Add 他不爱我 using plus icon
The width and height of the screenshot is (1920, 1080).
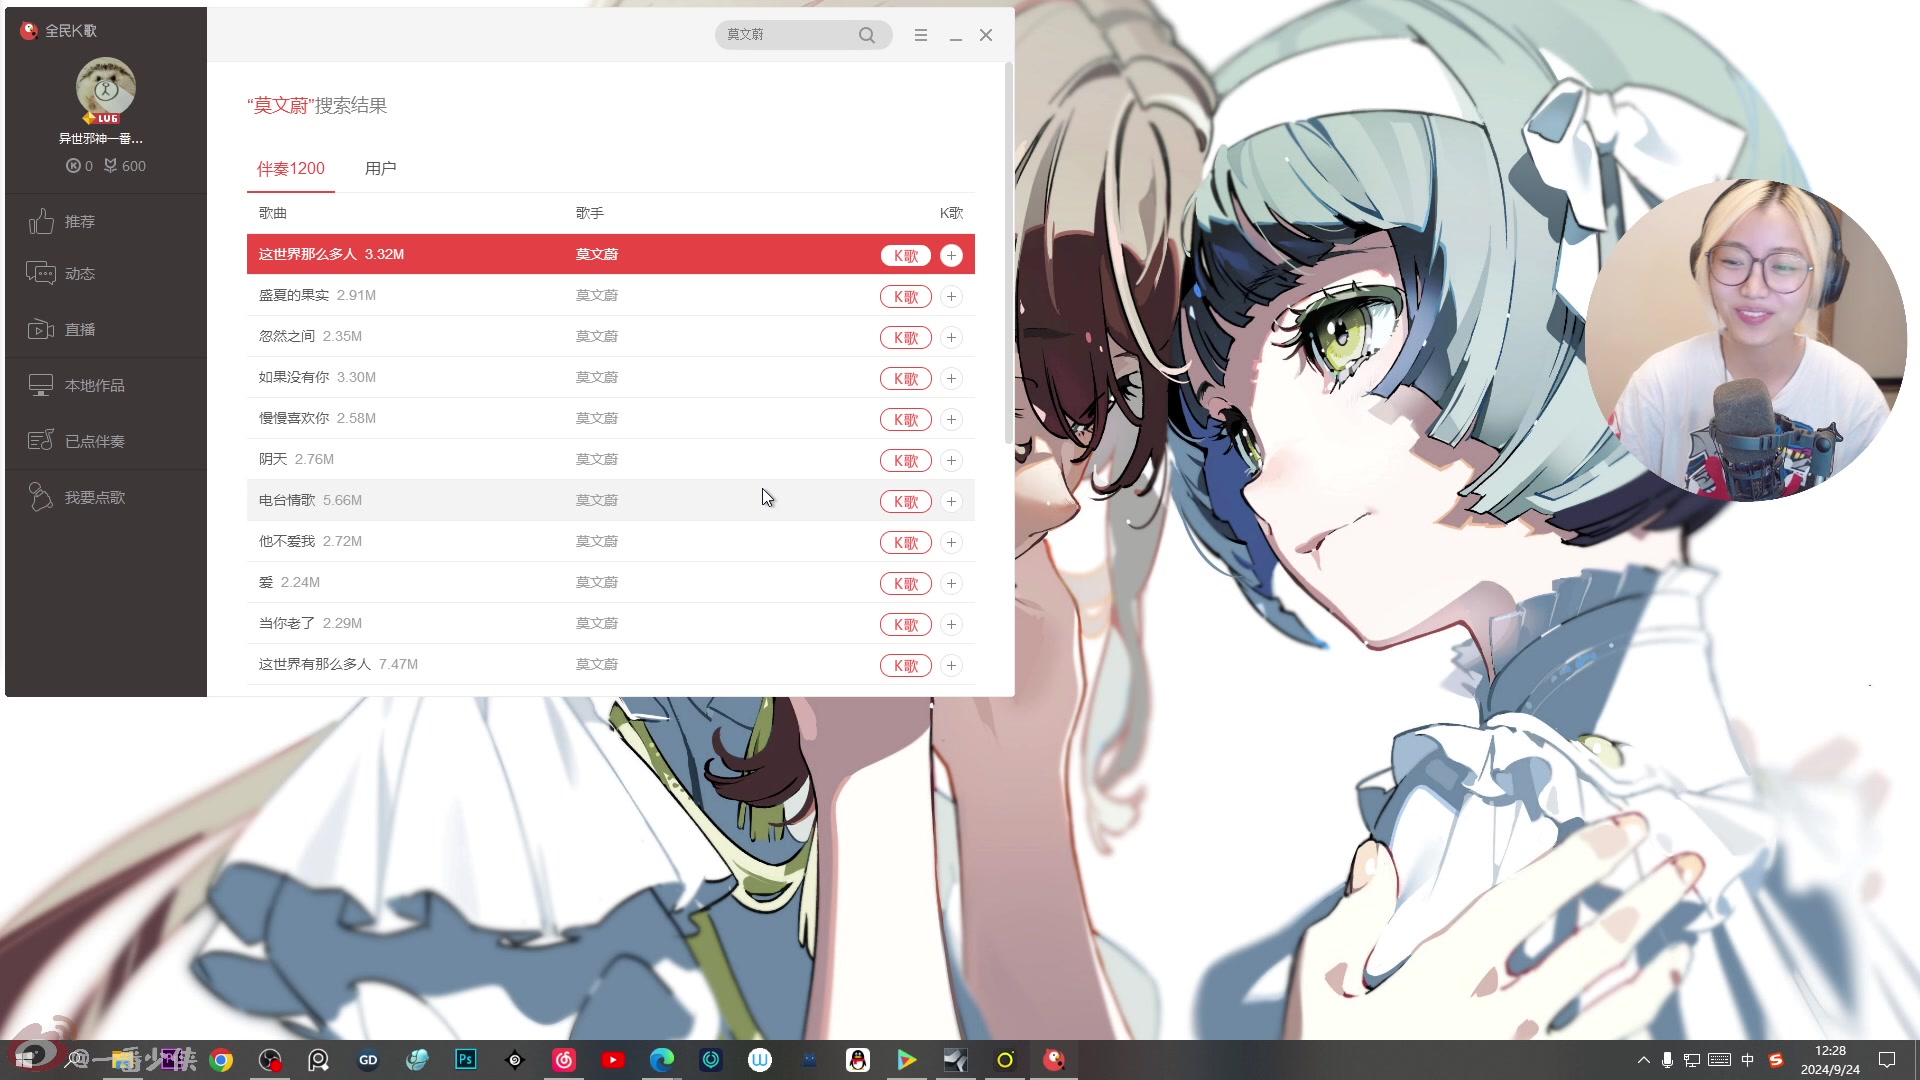(x=951, y=542)
